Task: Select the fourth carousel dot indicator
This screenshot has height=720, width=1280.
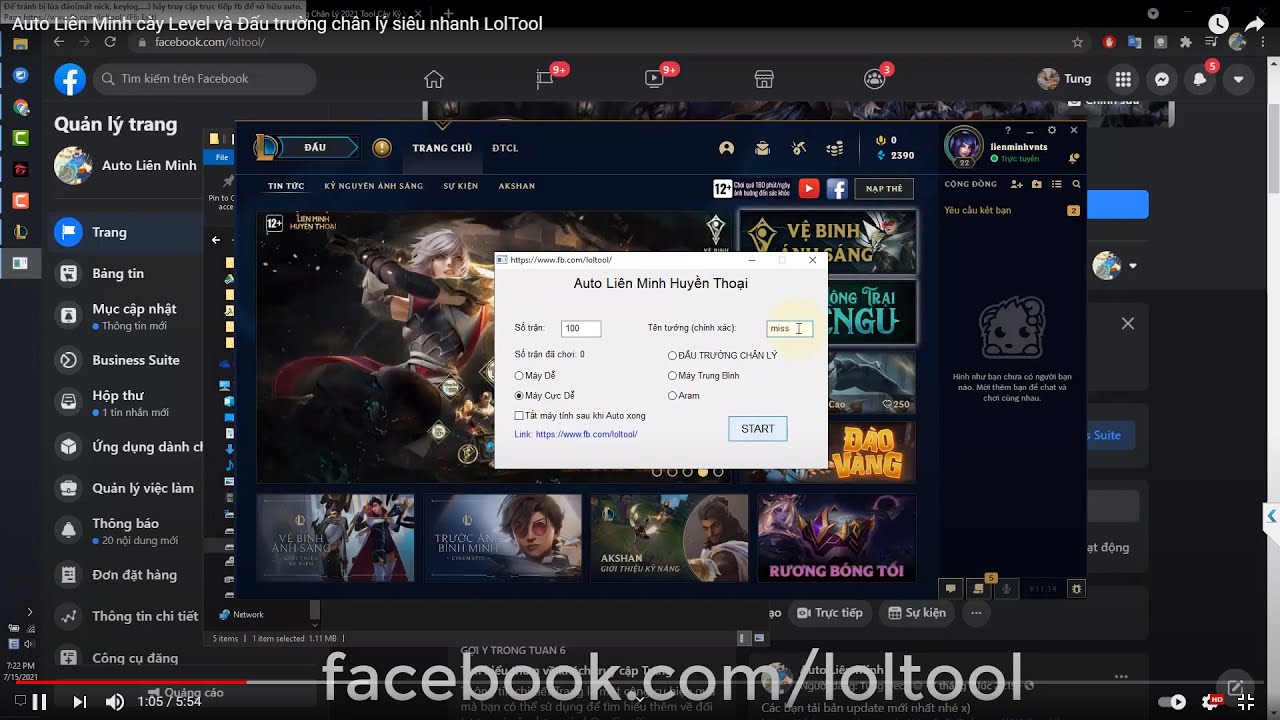Action: pyautogui.click(x=703, y=471)
